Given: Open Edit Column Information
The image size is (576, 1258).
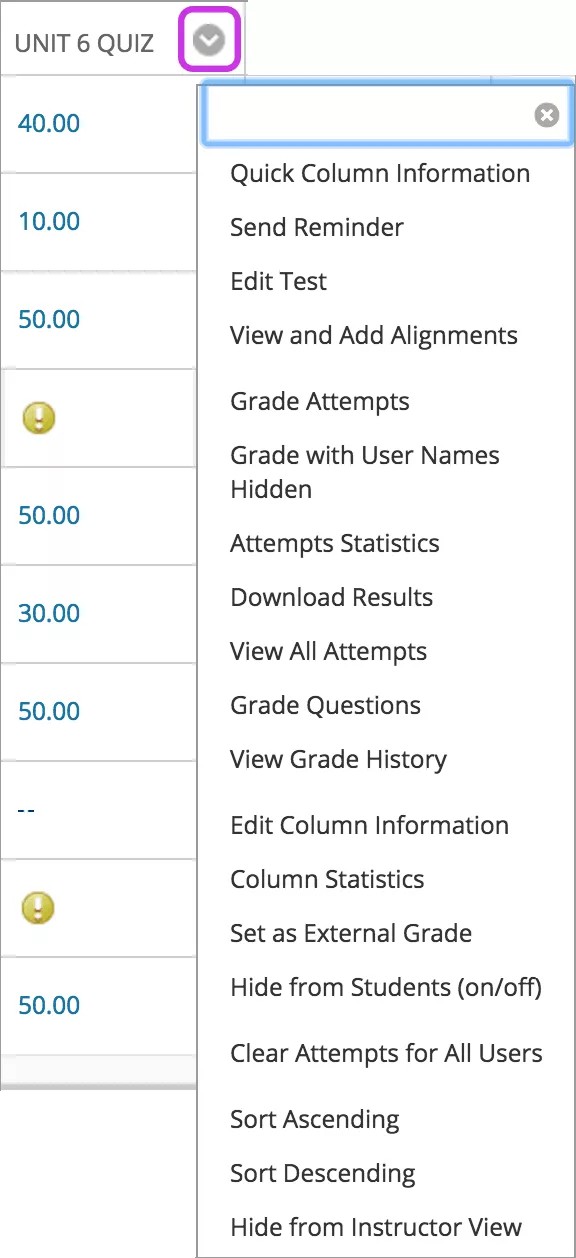Looking at the screenshot, I should point(370,825).
